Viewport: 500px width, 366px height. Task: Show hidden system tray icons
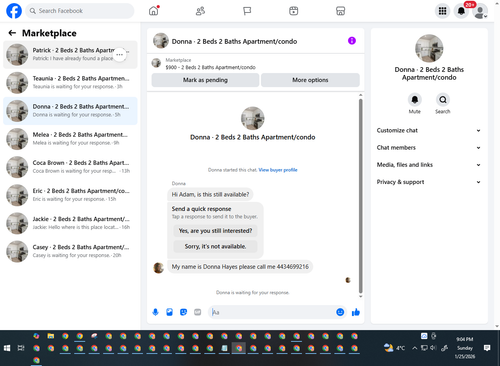[x=415, y=348]
